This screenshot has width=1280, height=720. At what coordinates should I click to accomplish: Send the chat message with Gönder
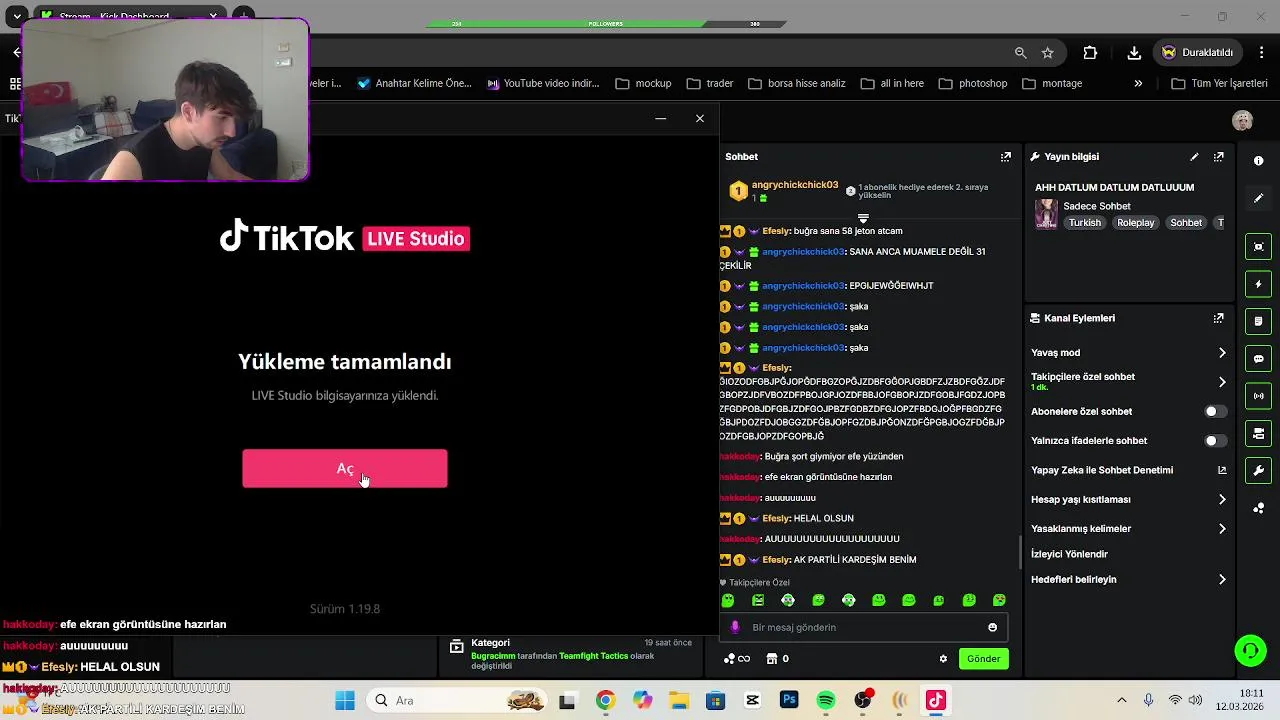coord(983,659)
